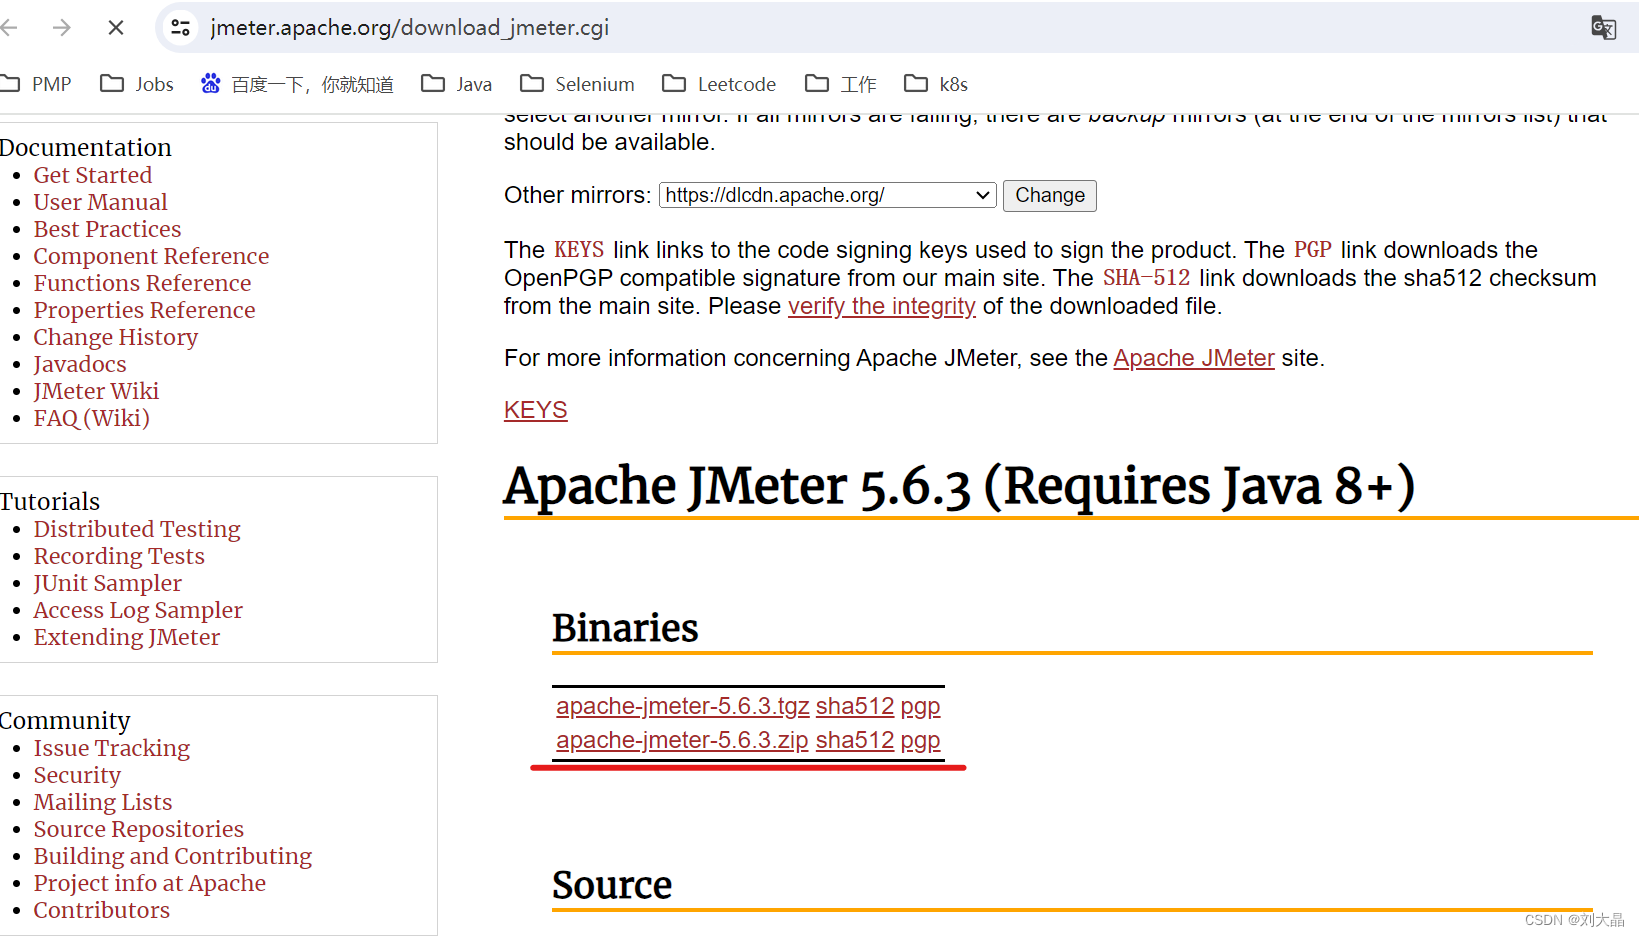Image resolution: width=1639 pixels, height=937 pixels.
Task: Open the Java bookmark folder
Action: point(457,84)
